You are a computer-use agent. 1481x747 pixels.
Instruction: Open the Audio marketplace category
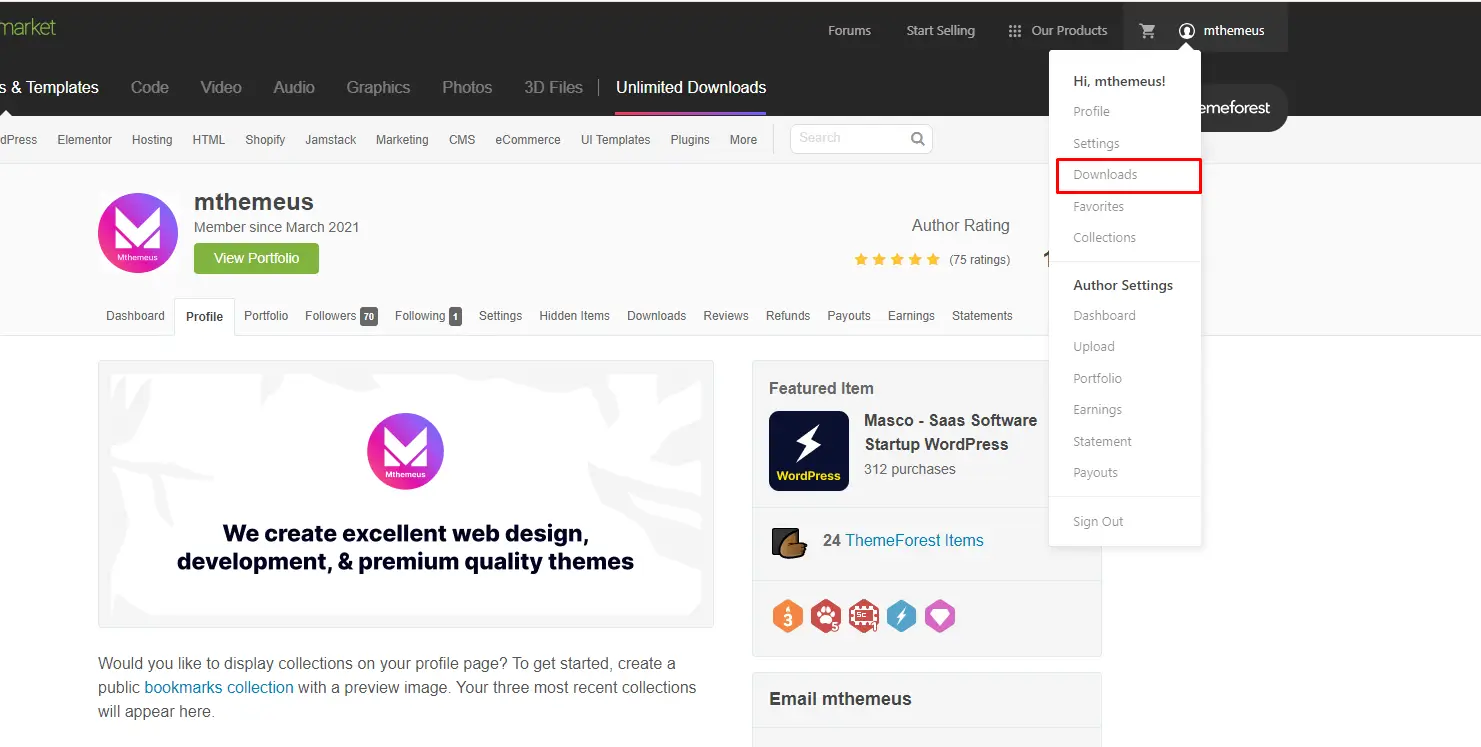pos(294,88)
